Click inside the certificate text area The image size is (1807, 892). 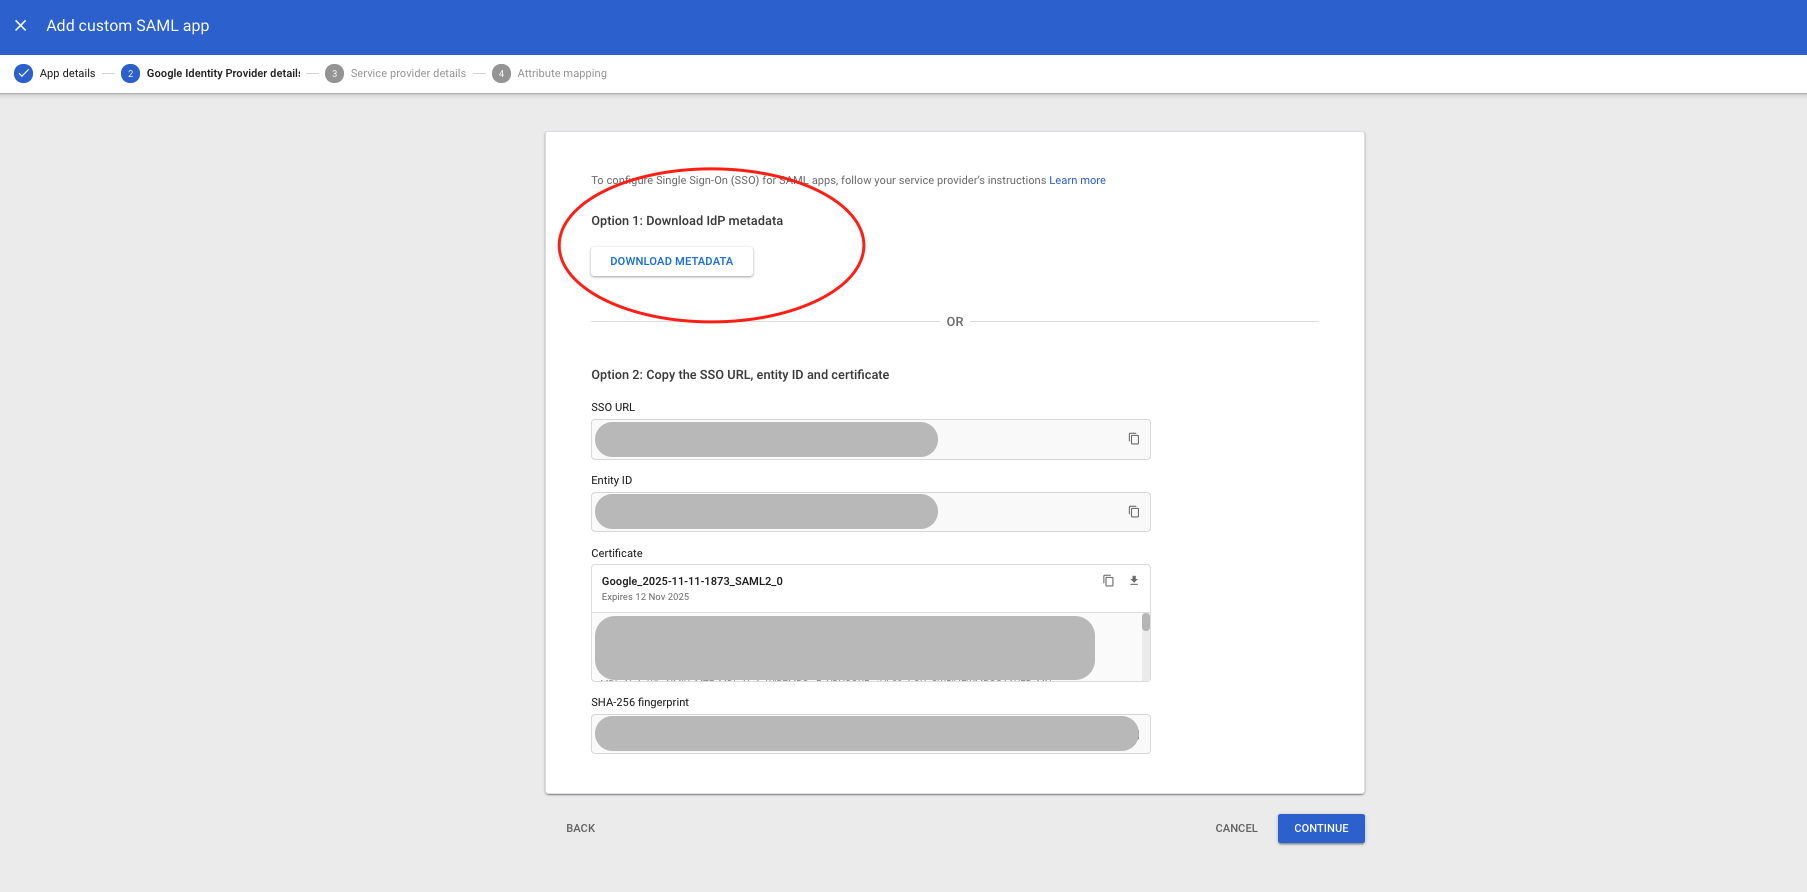pos(845,647)
